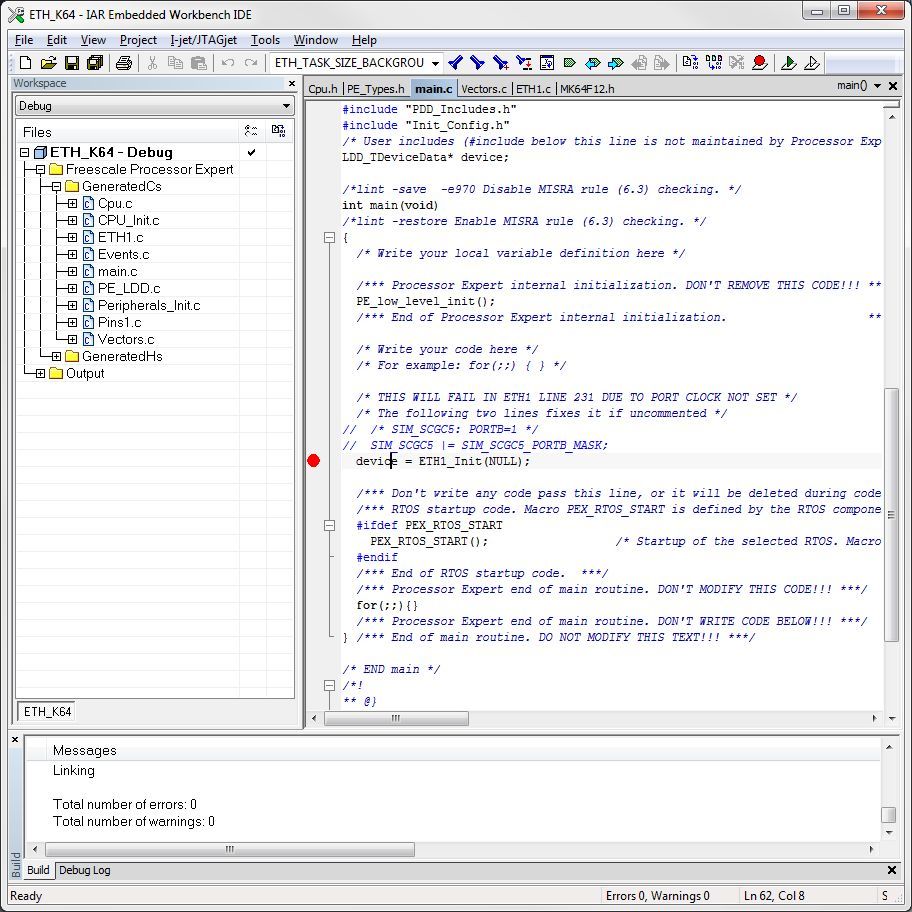Open the File menu
This screenshot has height=912, width=912.
click(24, 40)
